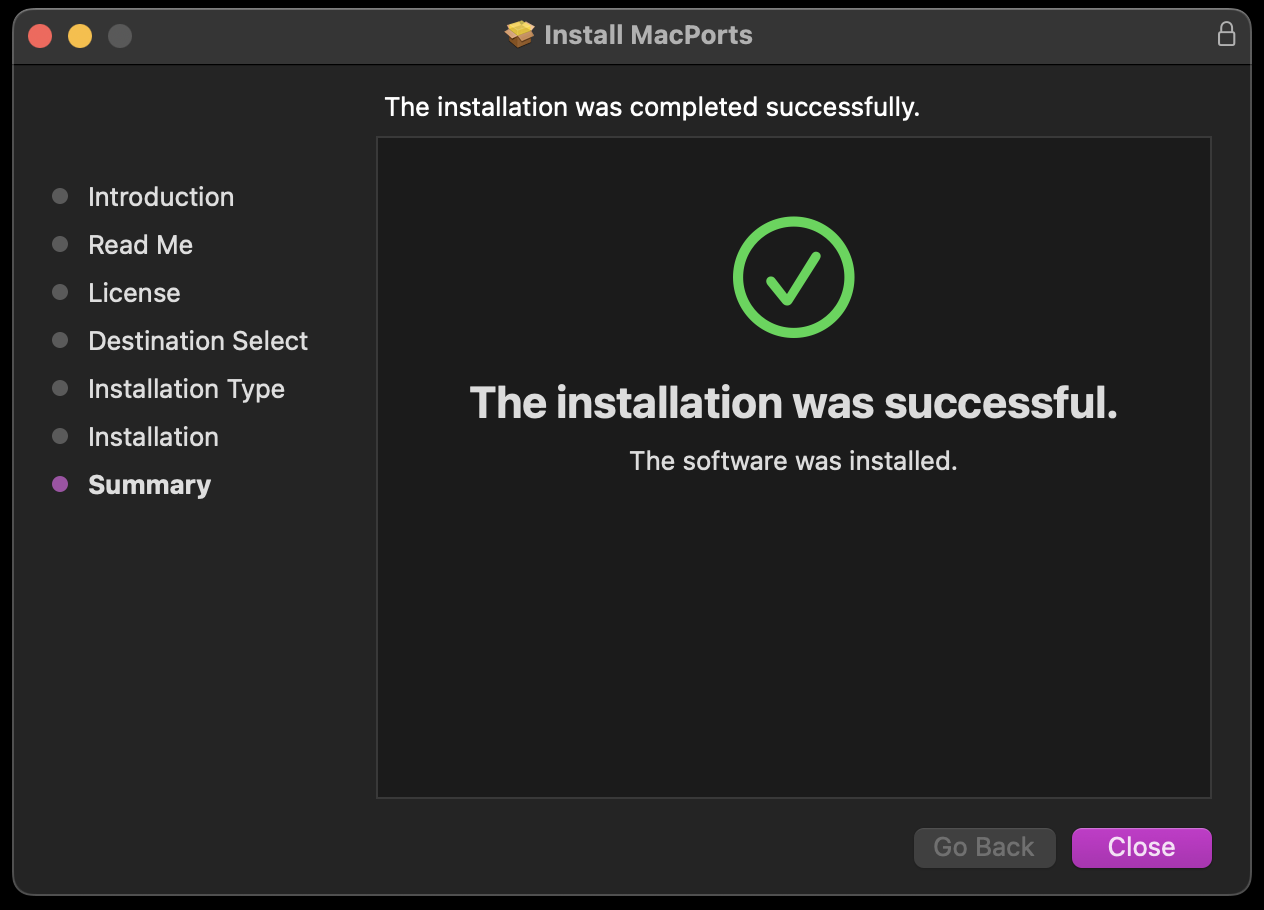Select the Installation Type step
The height and width of the screenshot is (910, 1264).
186,389
